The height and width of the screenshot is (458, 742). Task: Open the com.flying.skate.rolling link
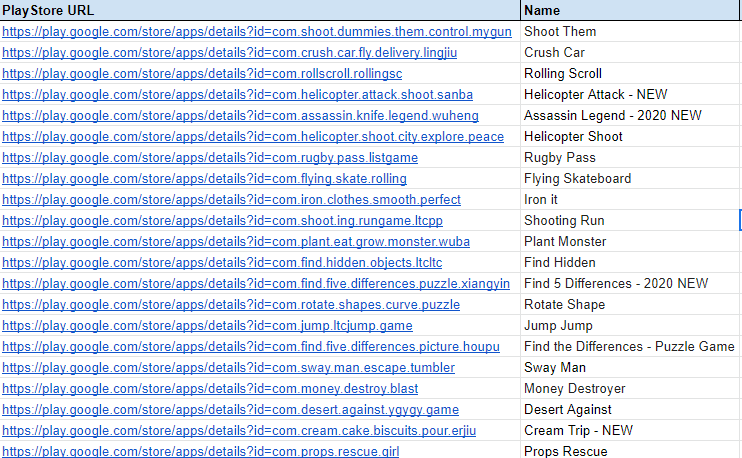tap(204, 178)
